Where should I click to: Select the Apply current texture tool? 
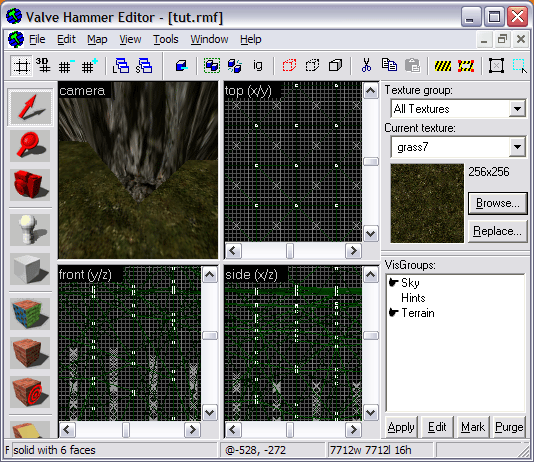(x=30, y=353)
